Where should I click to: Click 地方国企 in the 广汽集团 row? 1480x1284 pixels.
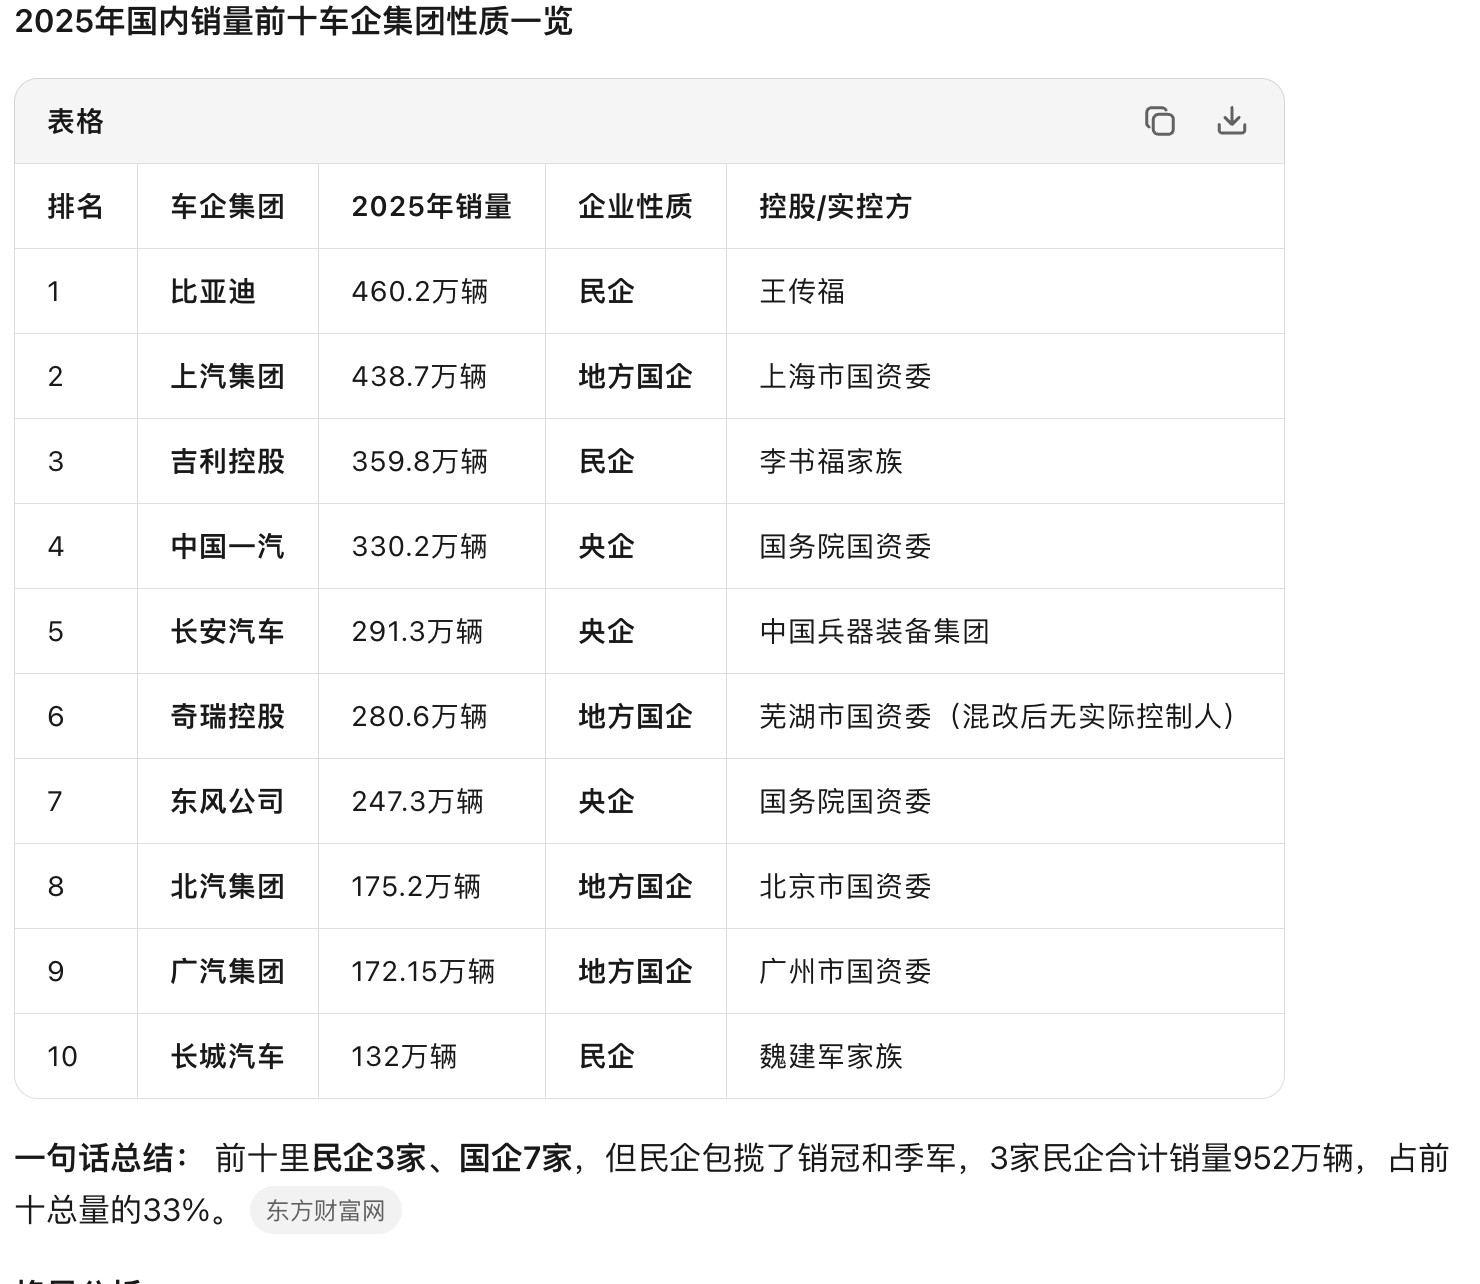pyautogui.click(x=636, y=971)
